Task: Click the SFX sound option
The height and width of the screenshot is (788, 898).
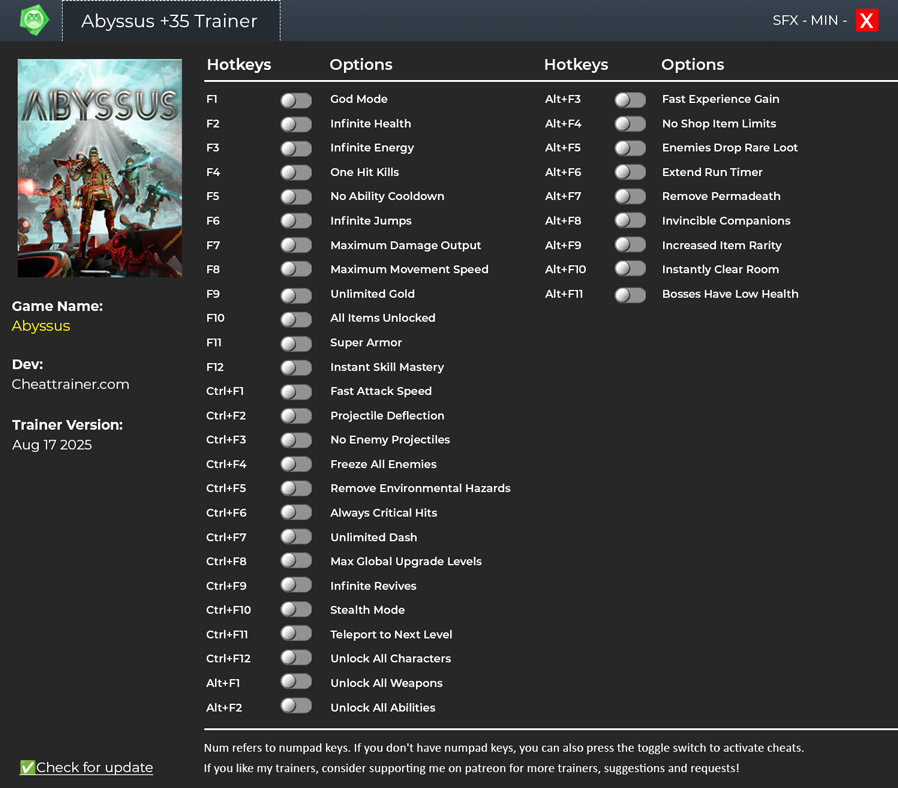Action: pos(785,21)
